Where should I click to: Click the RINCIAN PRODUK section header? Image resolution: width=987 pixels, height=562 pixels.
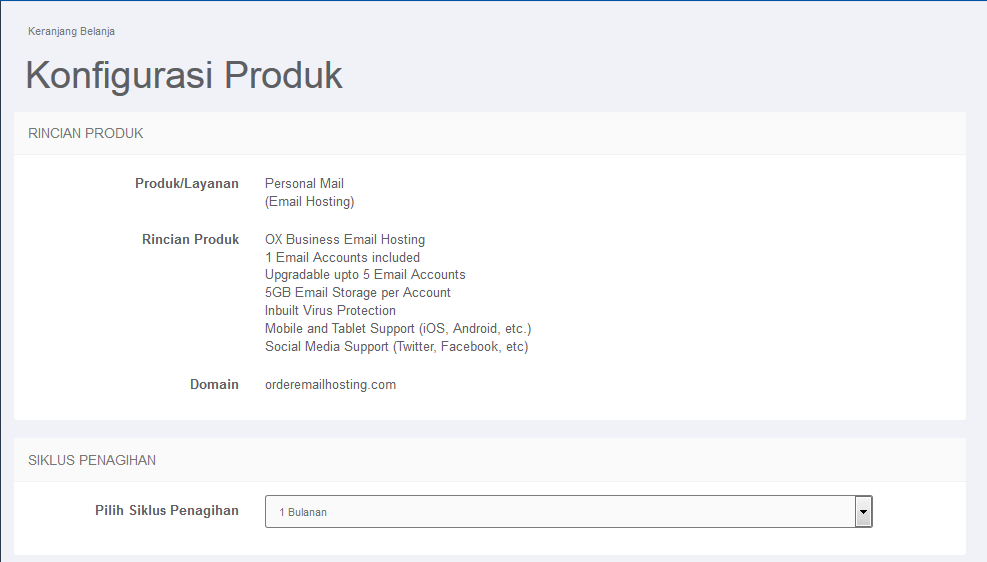click(x=86, y=133)
